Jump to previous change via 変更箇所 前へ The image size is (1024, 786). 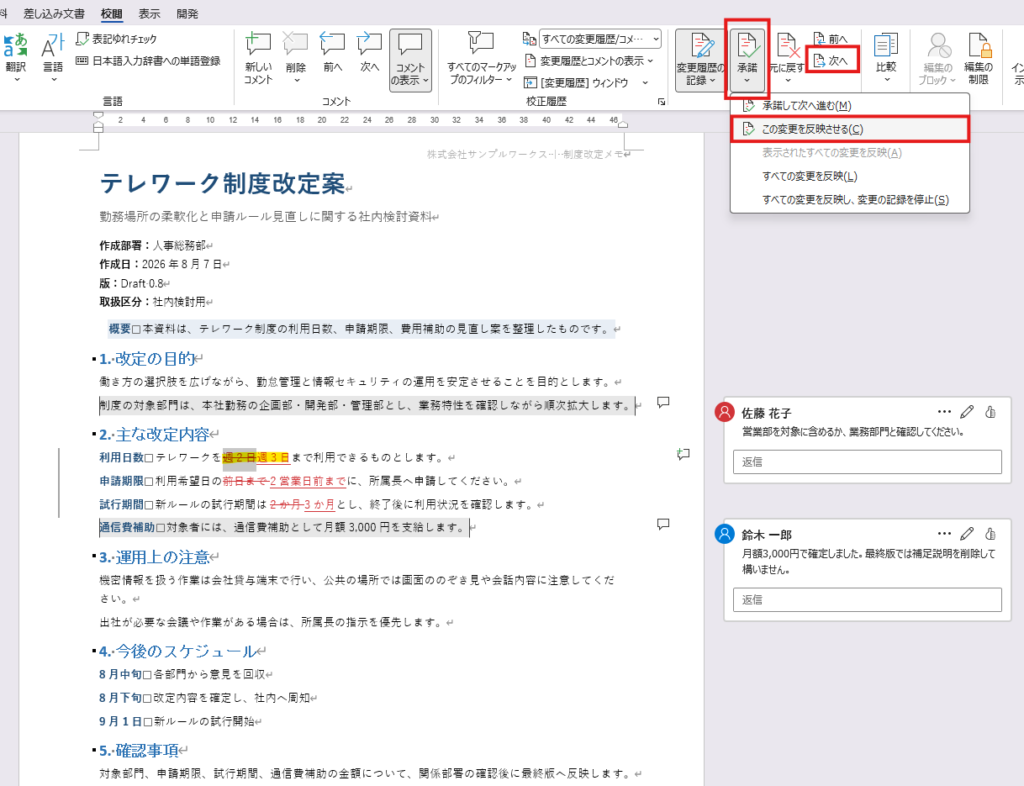[x=830, y=39]
